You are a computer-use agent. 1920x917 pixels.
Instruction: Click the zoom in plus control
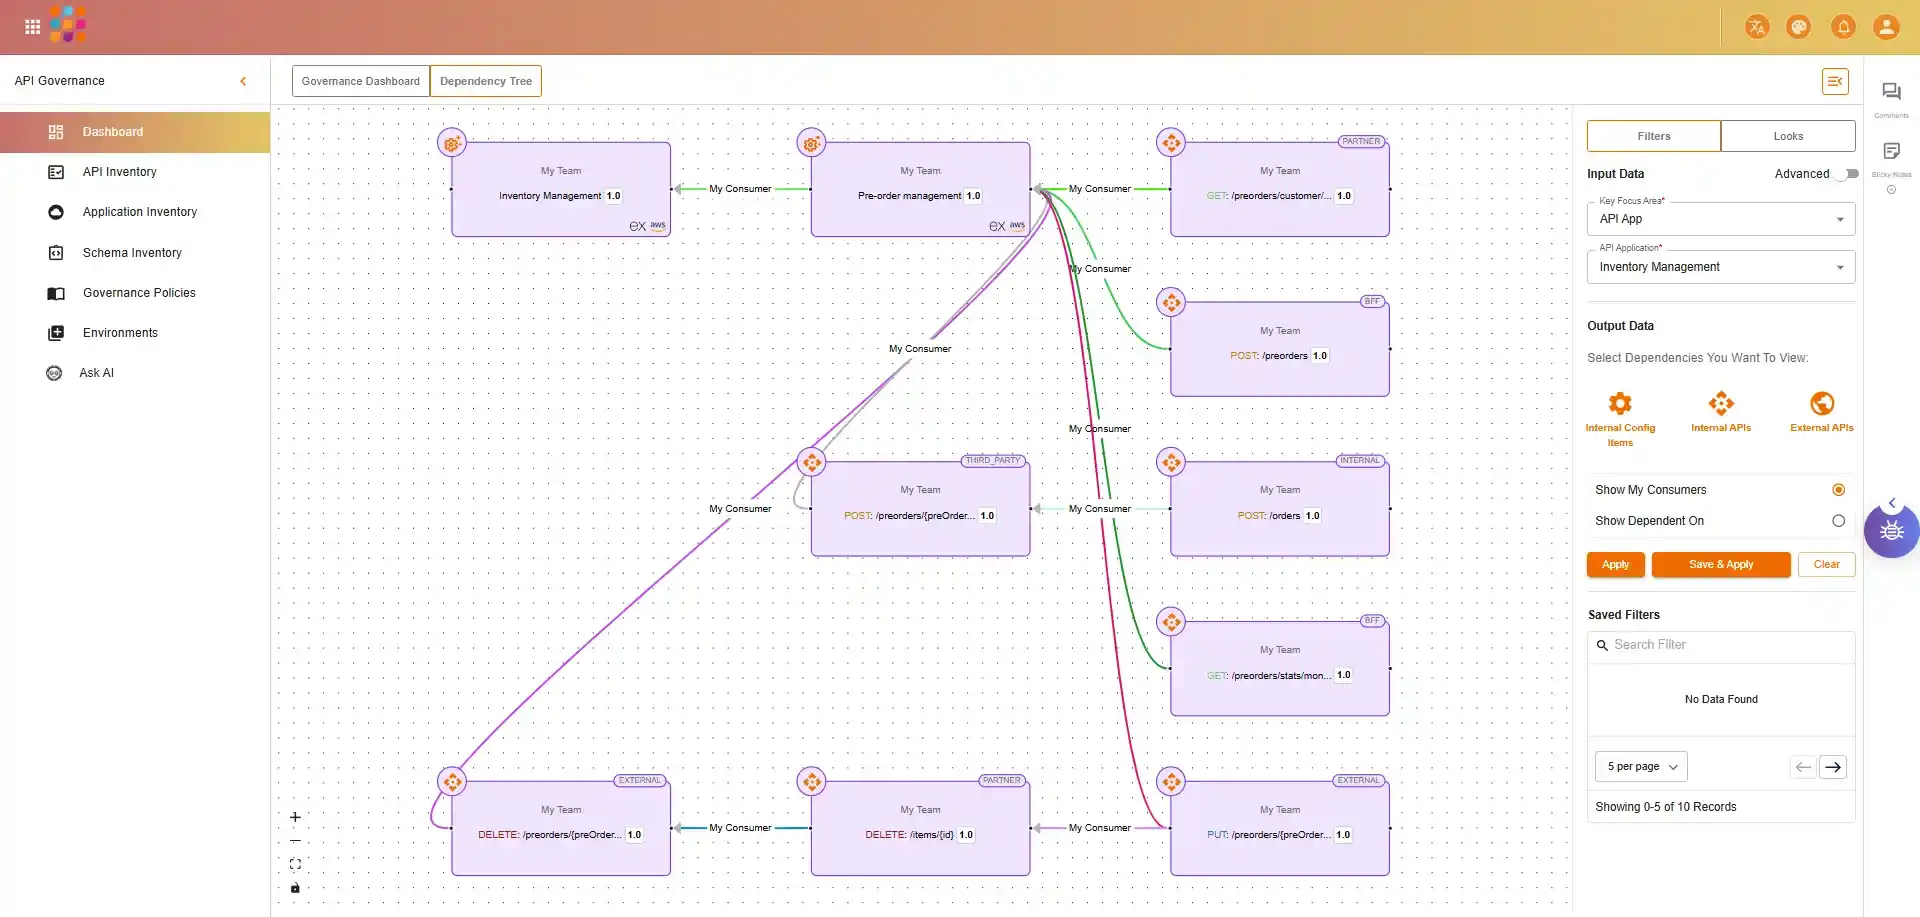295,817
